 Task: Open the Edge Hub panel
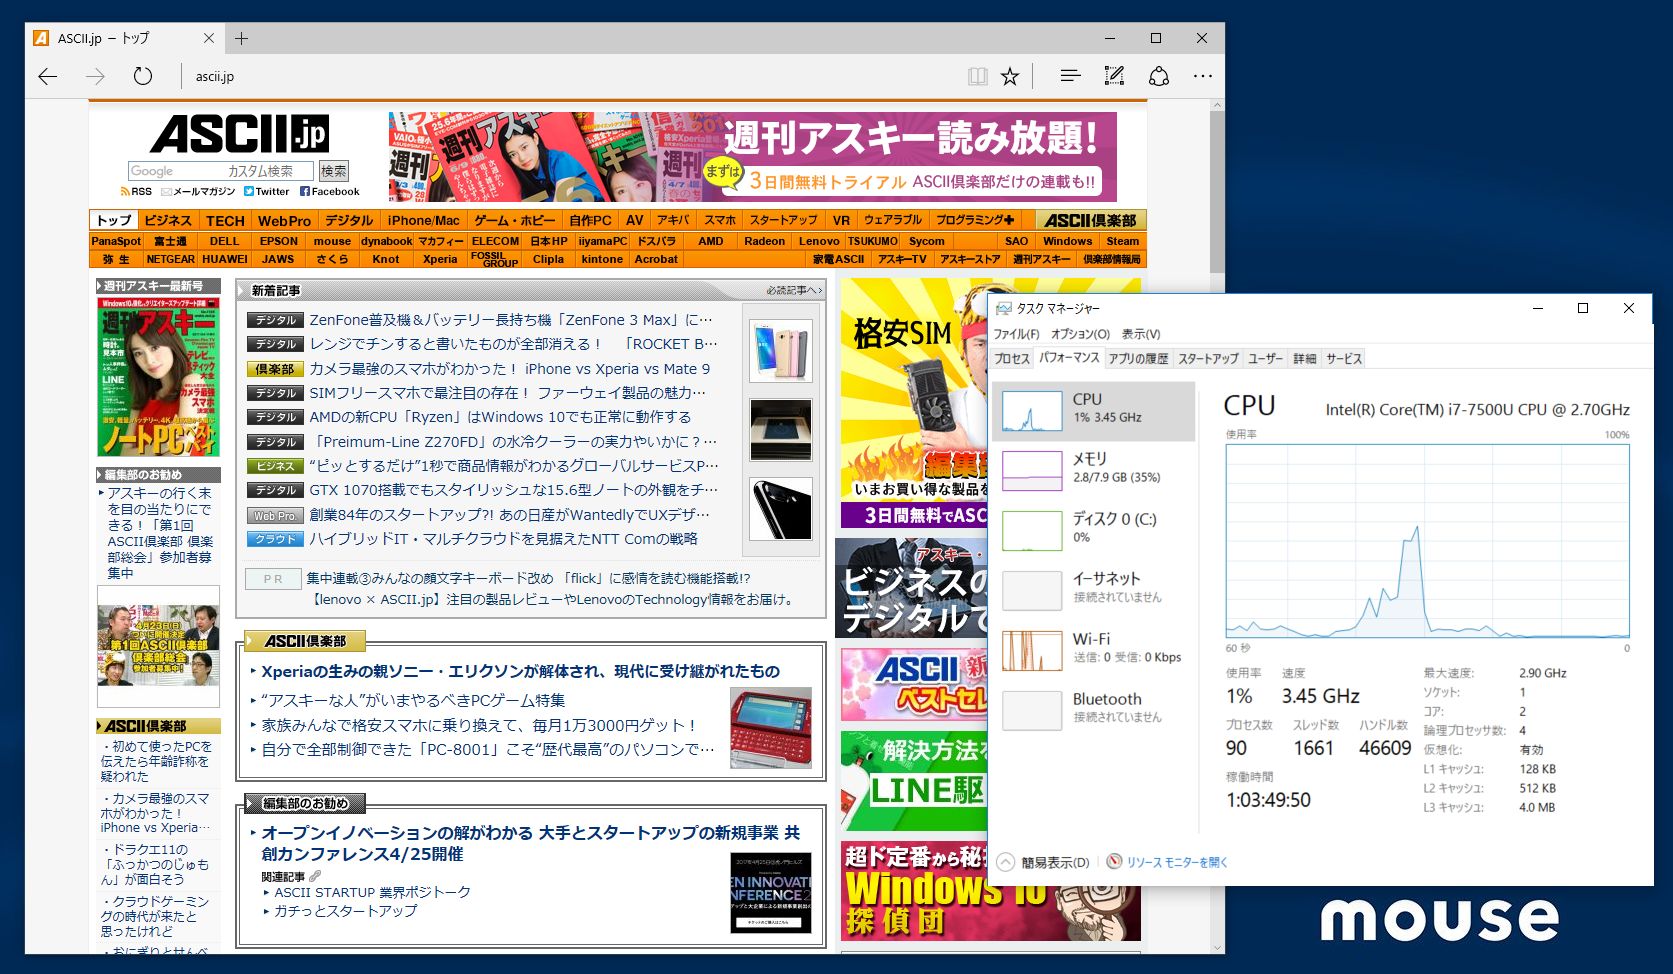point(1070,76)
